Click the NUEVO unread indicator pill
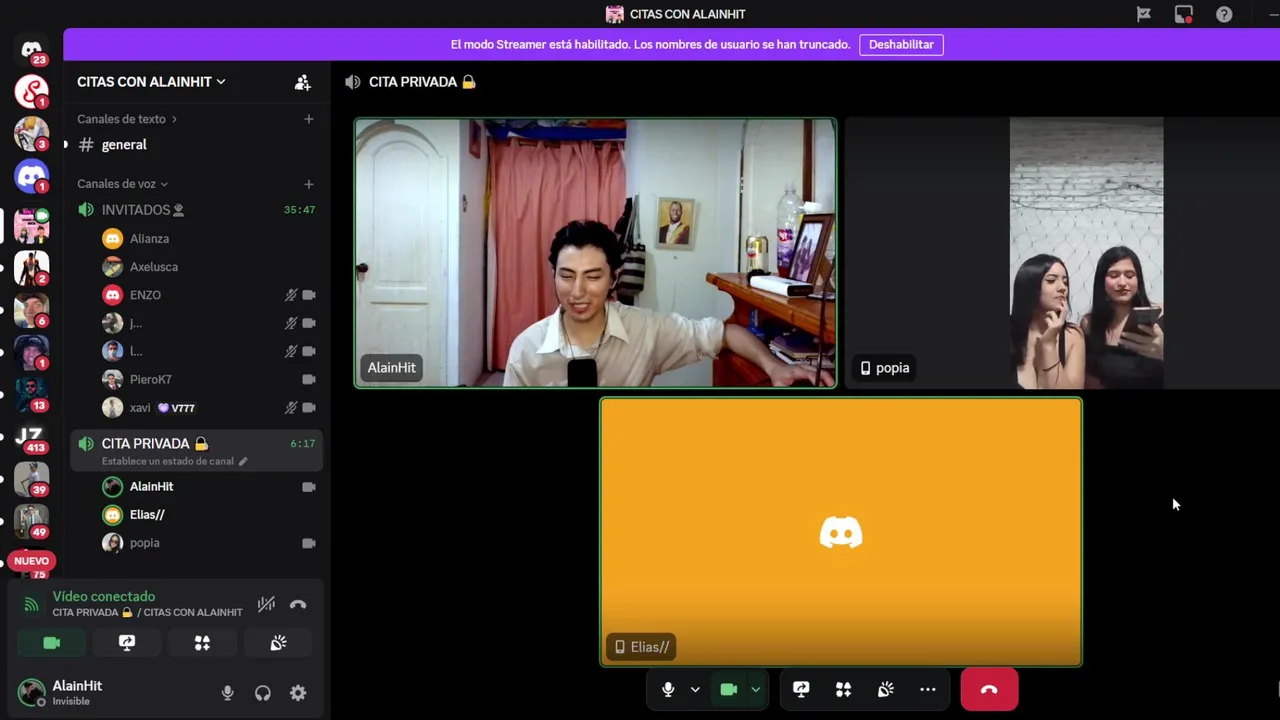Viewport: 1280px width, 720px height. [31, 561]
